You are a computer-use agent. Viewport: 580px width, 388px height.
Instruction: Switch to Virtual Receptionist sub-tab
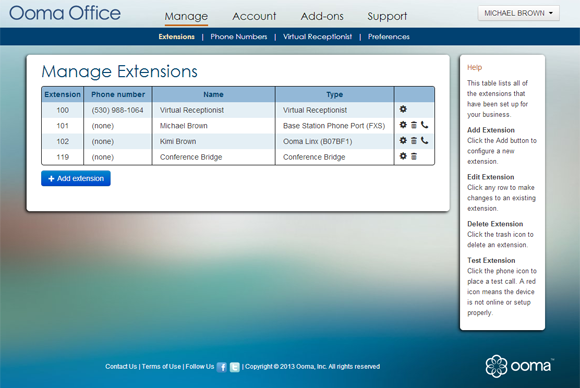tap(317, 37)
